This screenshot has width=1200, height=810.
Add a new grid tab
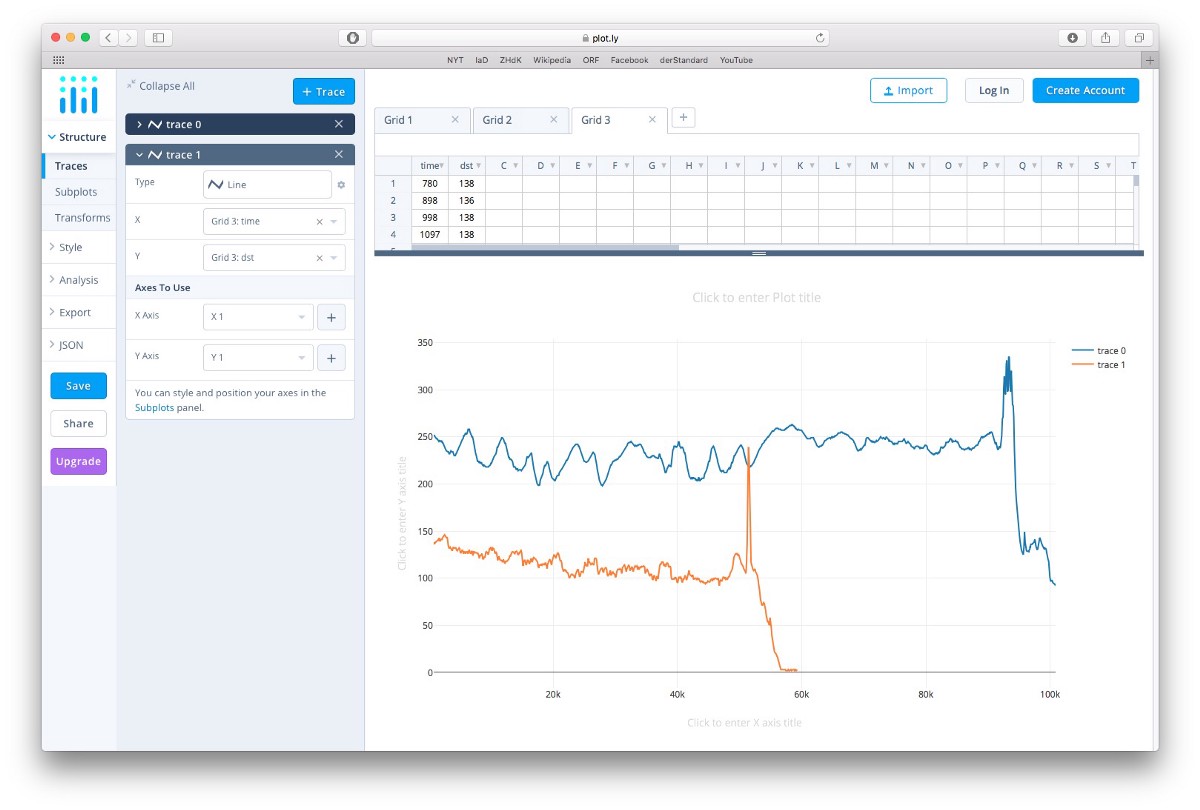pos(684,118)
